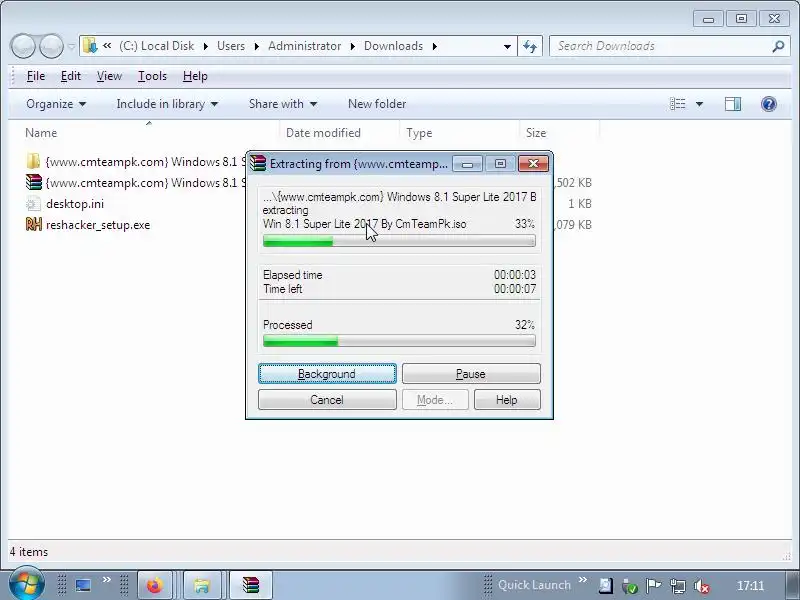Select Downloads in the breadcrumb path
Screen dimensions: 800x600
pyautogui.click(x=393, y=46)
